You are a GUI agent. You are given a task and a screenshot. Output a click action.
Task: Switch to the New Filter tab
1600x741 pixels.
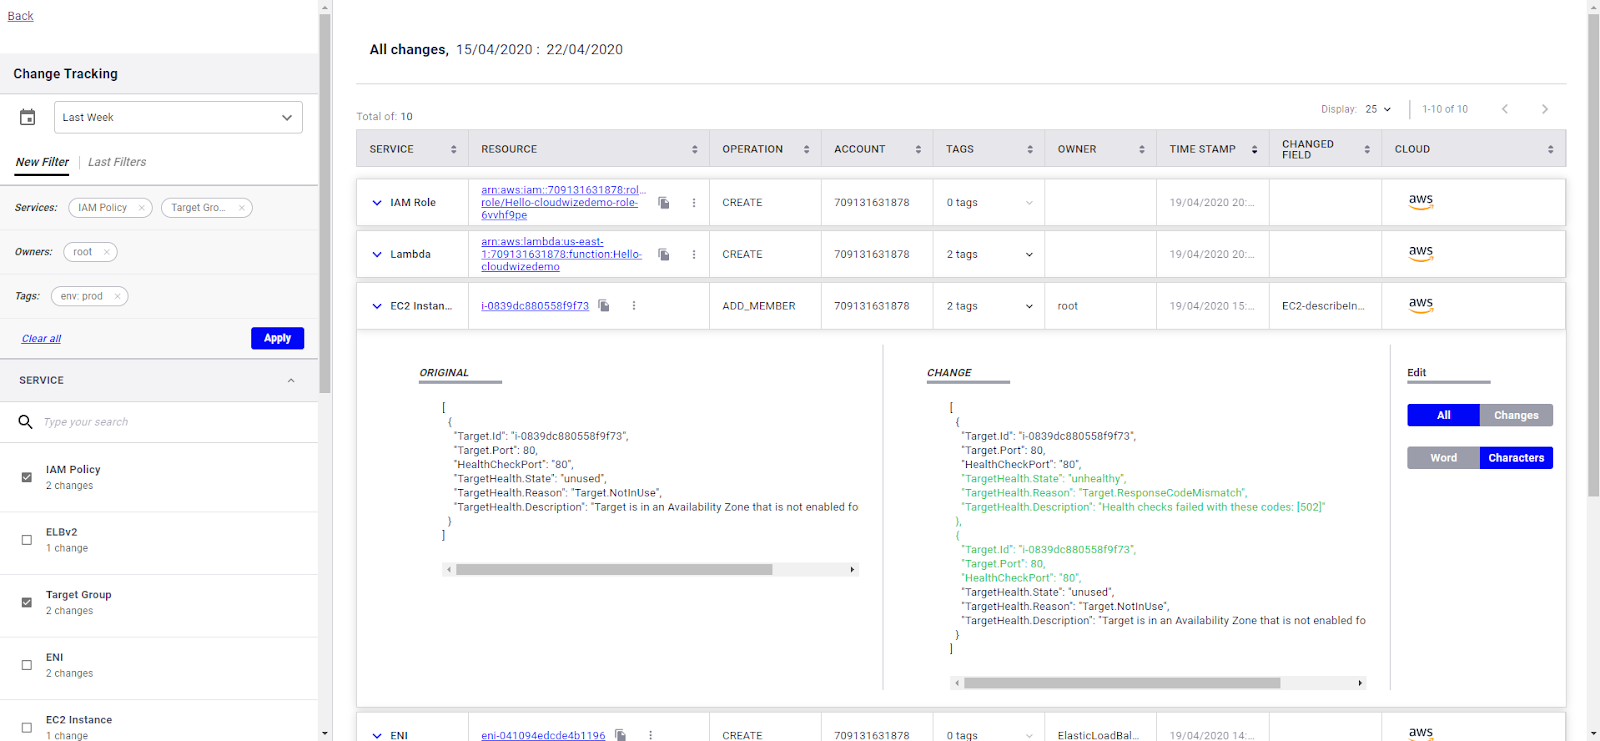point(42,162)
